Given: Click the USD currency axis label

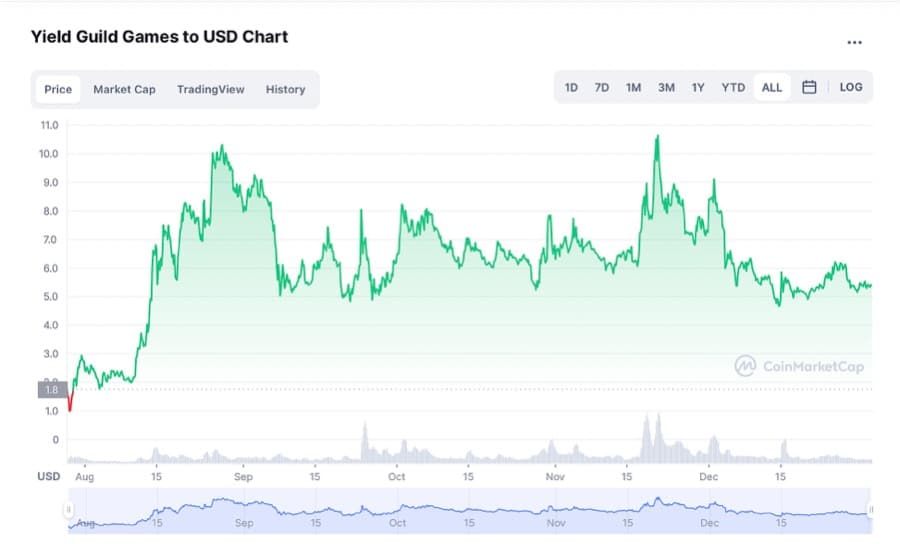Looking at the screenshot, I should tap(49, 477).
